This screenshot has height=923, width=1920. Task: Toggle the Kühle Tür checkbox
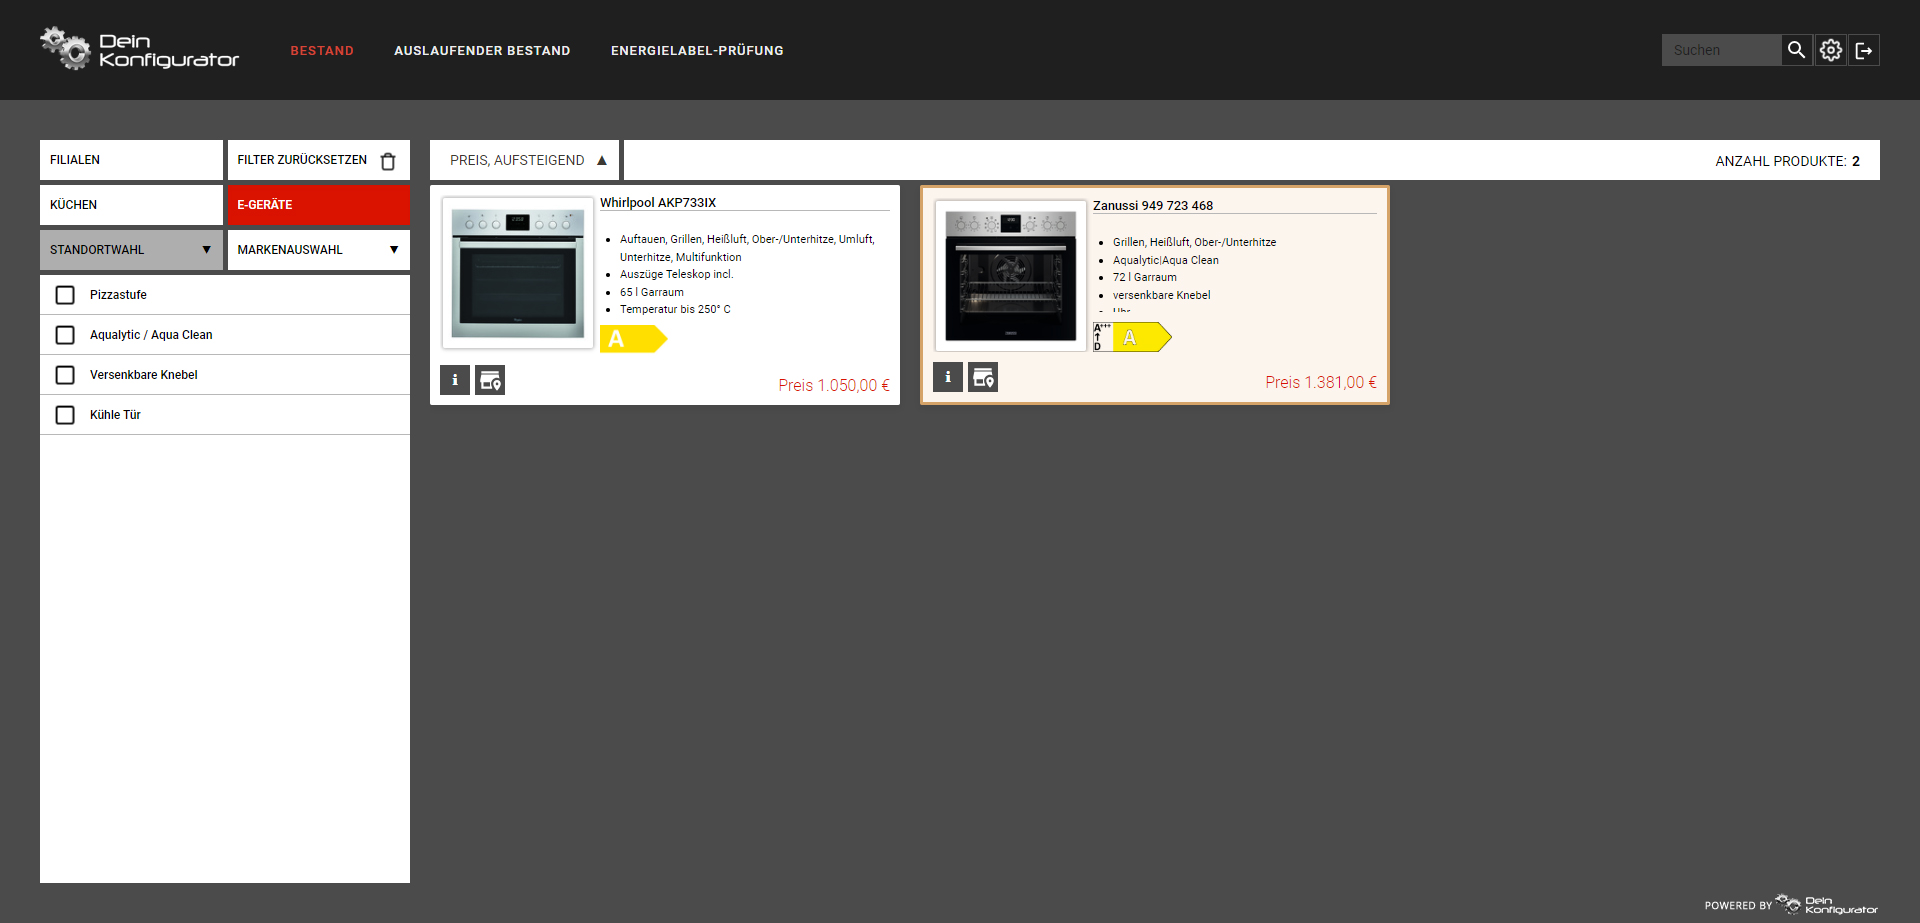(65, 415)
